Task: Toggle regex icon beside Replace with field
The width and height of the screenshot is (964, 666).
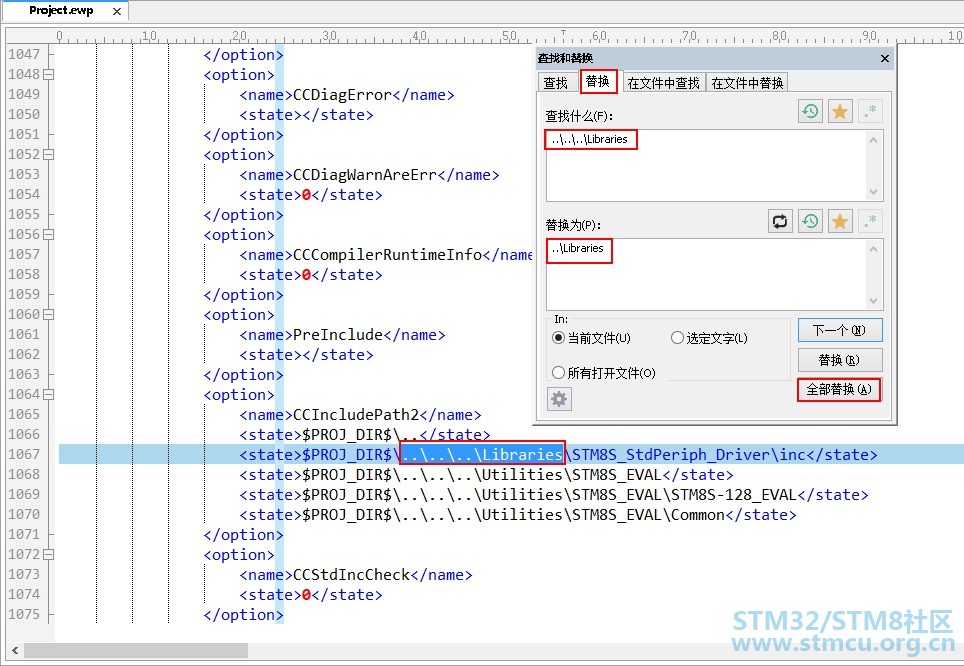Action: (x=870, y=221)
